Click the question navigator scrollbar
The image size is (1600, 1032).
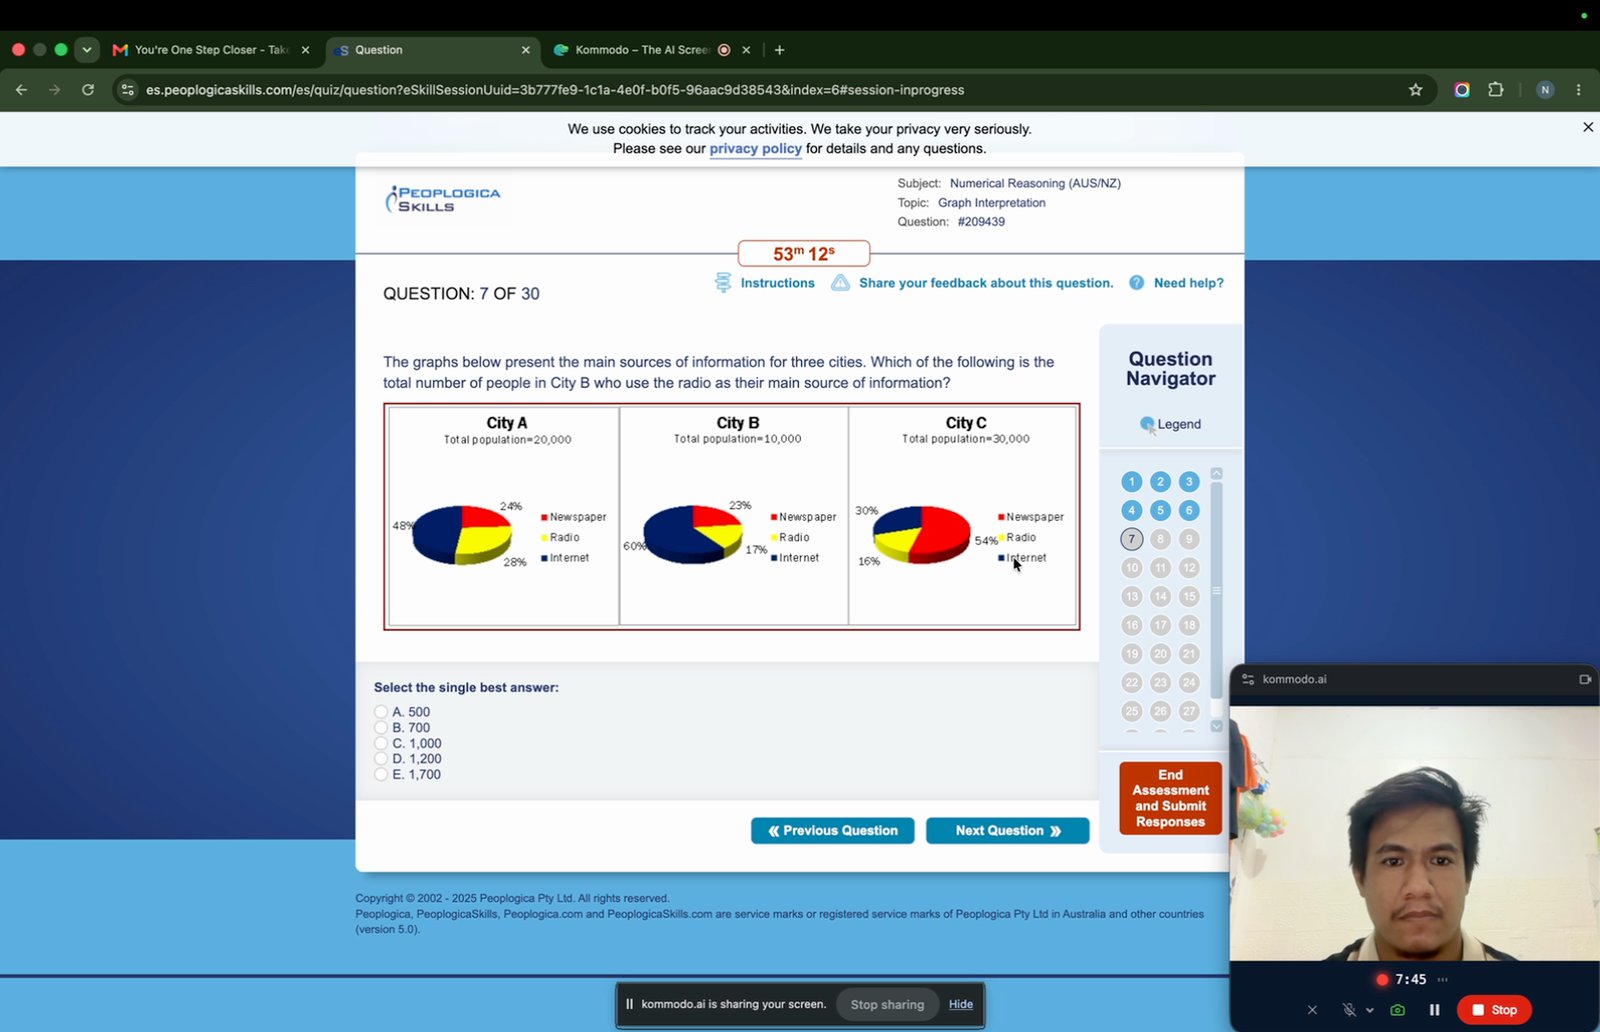point(1216,590)
